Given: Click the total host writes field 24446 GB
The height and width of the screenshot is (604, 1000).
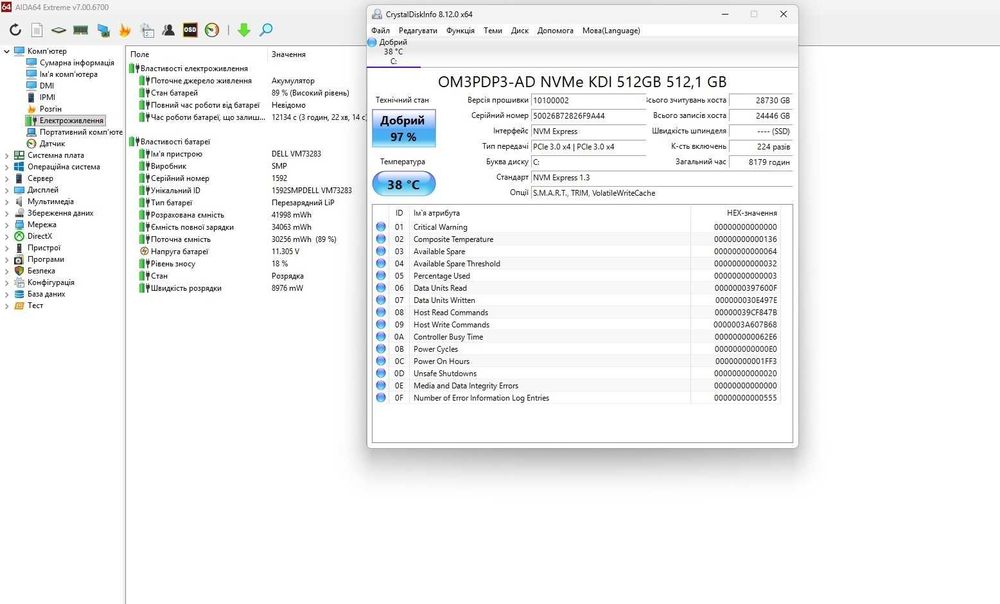Looking at the screenshot, I should tap(760, 115).
